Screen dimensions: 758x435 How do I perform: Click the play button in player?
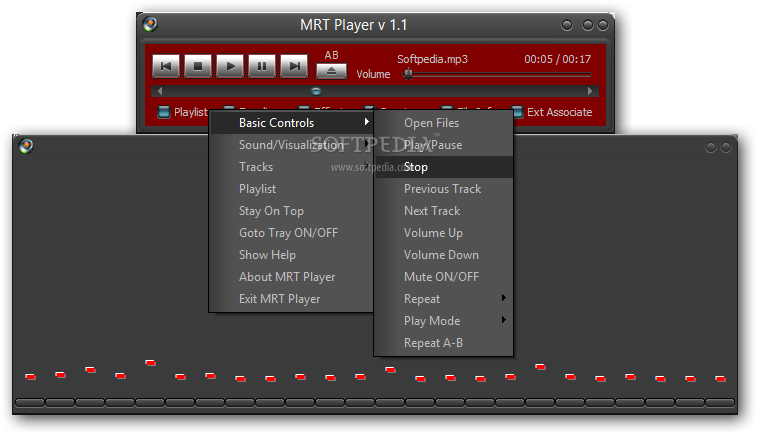click(230, 66)
